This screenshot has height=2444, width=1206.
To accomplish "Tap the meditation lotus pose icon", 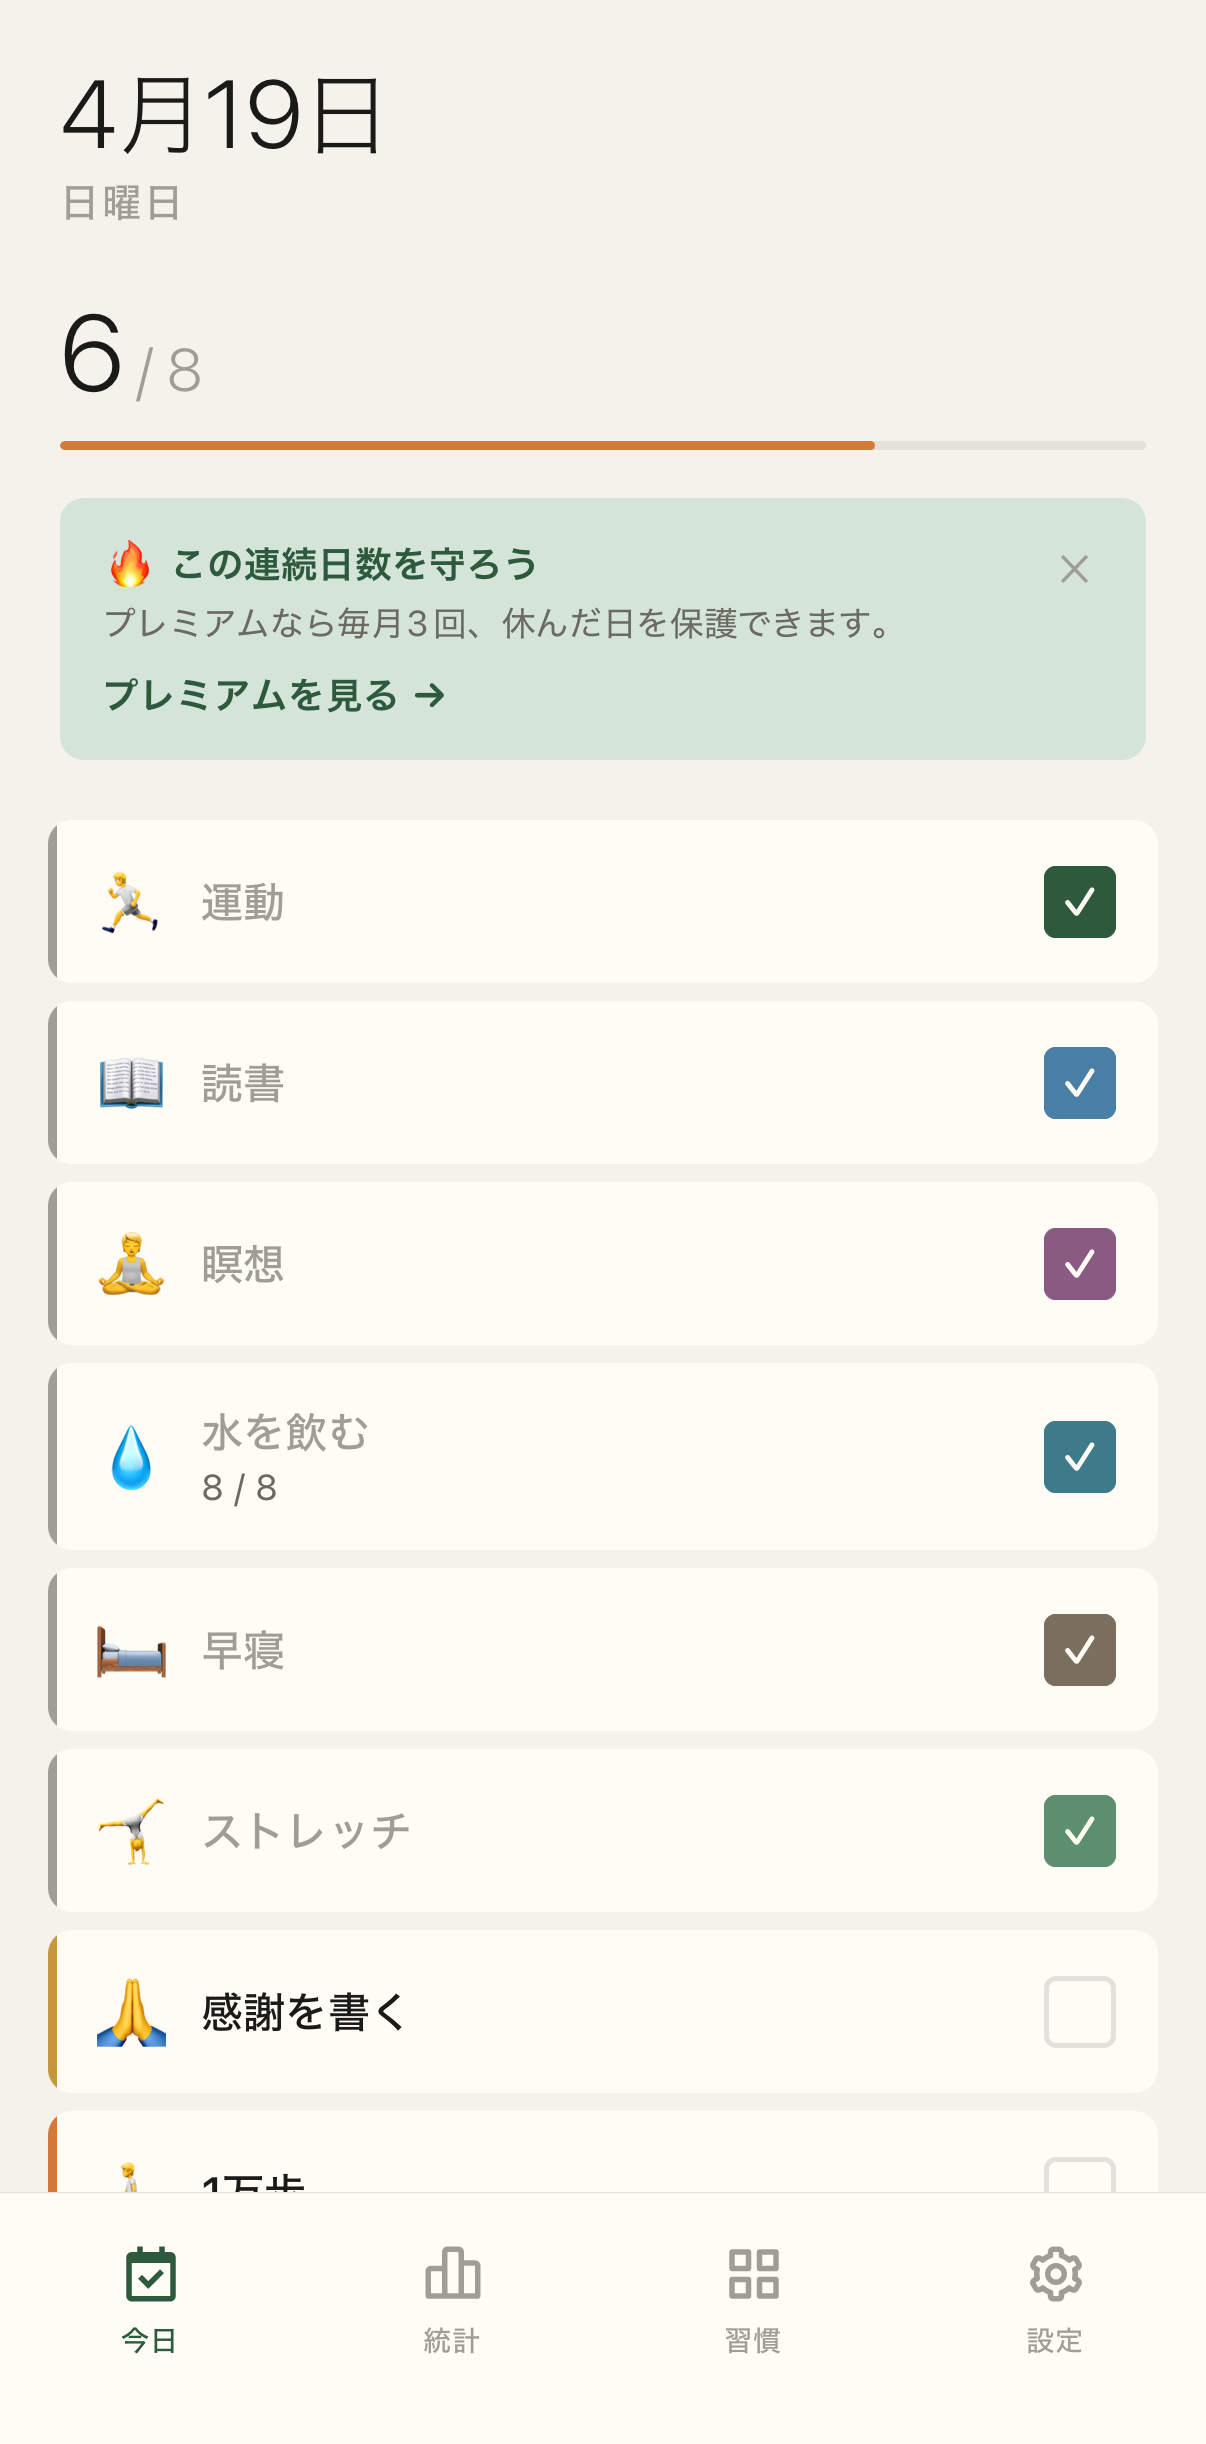I will (131, 1264).
